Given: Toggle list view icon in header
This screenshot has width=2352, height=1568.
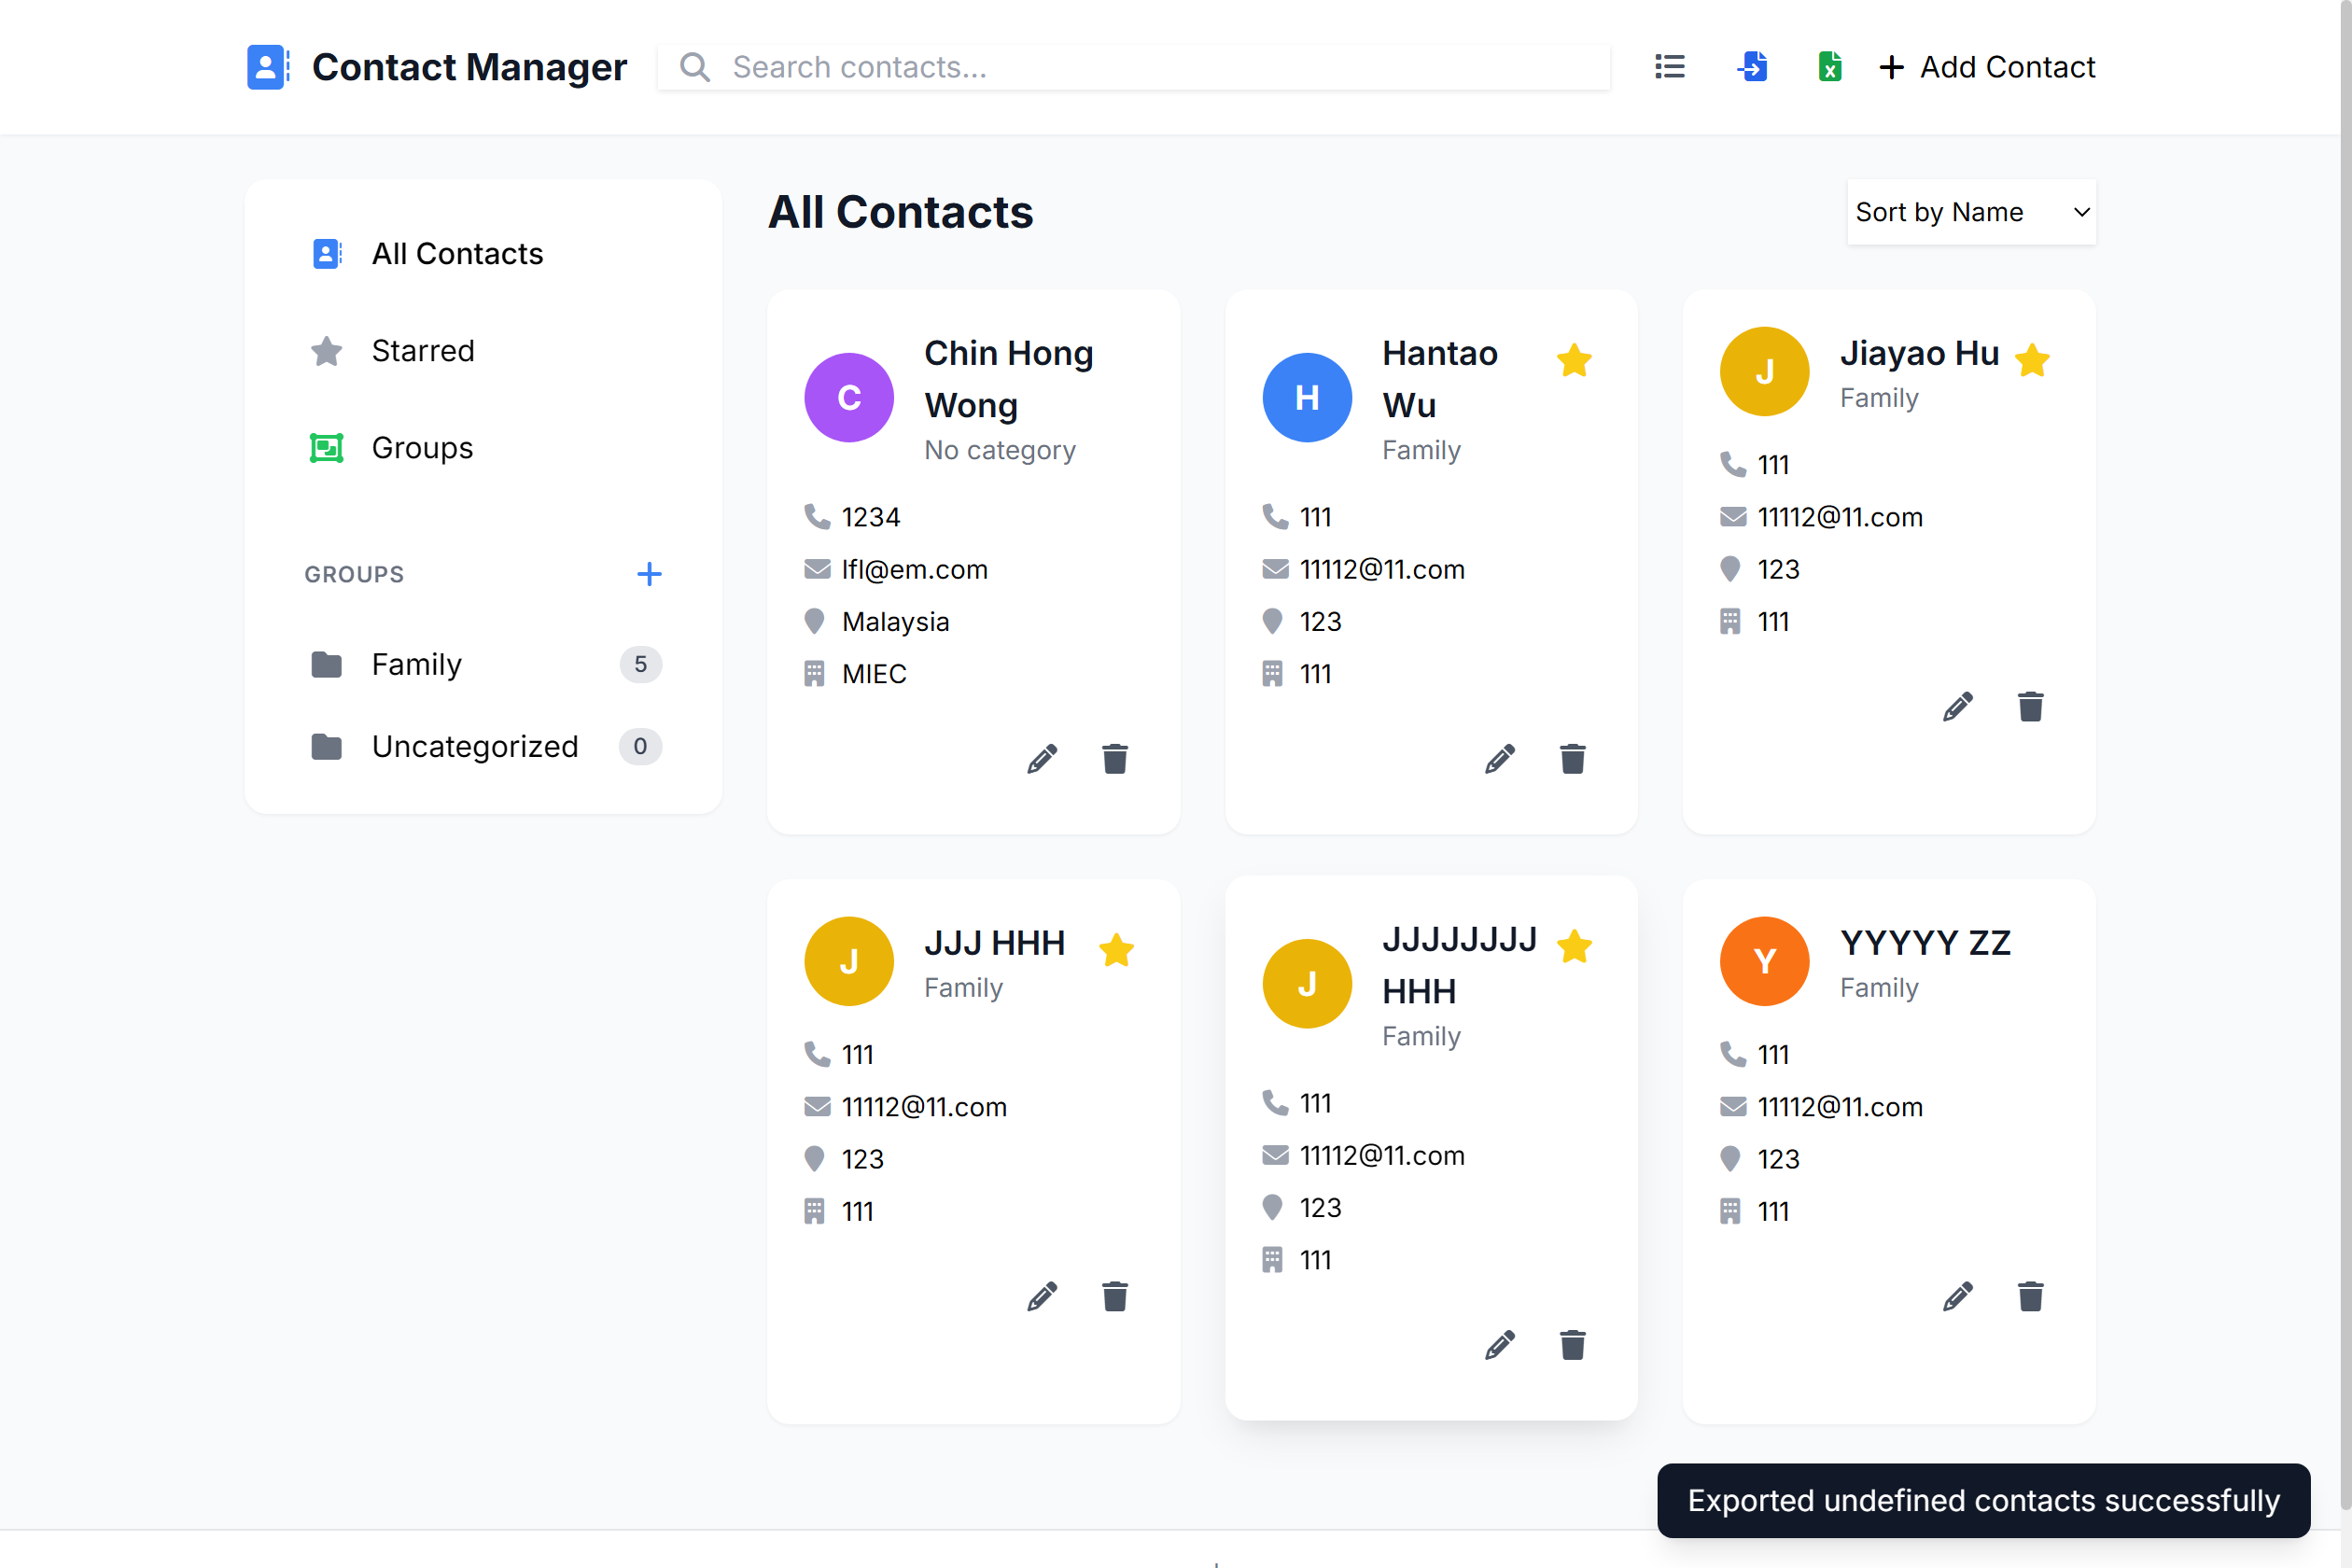Looking at the screenshot, I should click(1669, 67).
